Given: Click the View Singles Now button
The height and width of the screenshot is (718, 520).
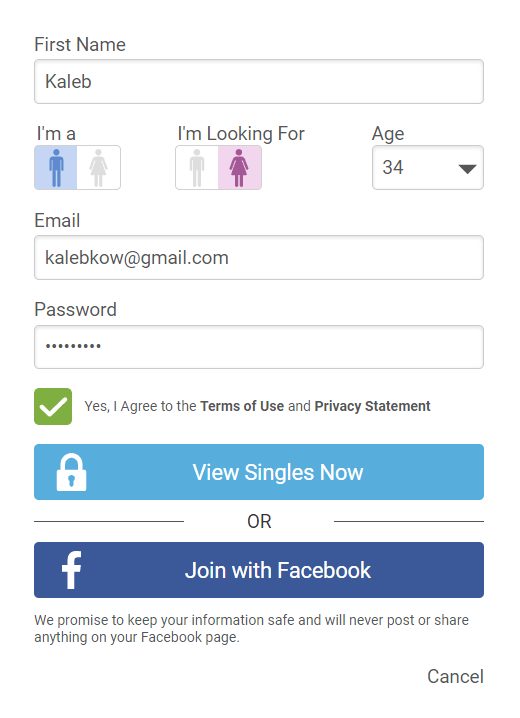Looking at the screenshot, I should click(x=259, y=472).
